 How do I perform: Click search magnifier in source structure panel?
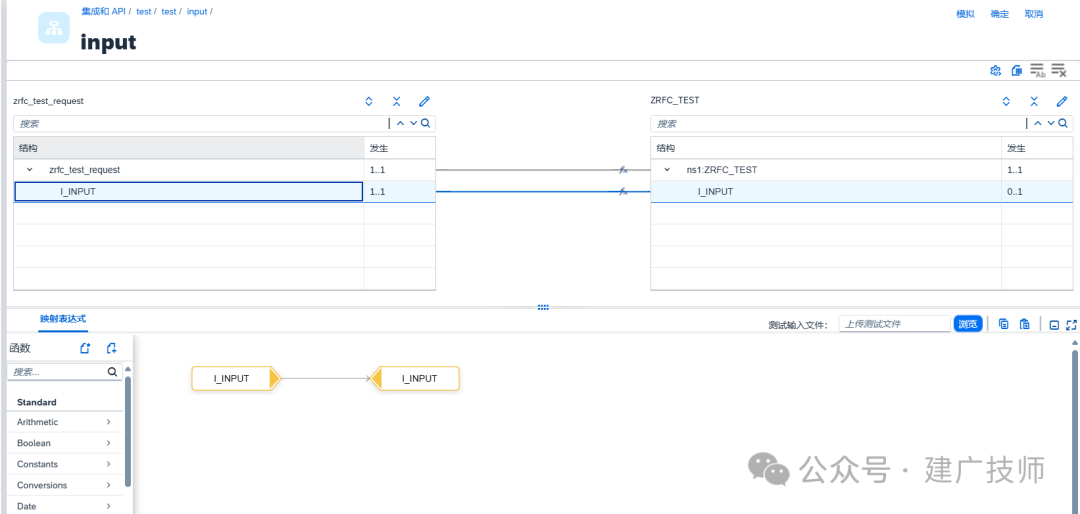coord(426,123)
